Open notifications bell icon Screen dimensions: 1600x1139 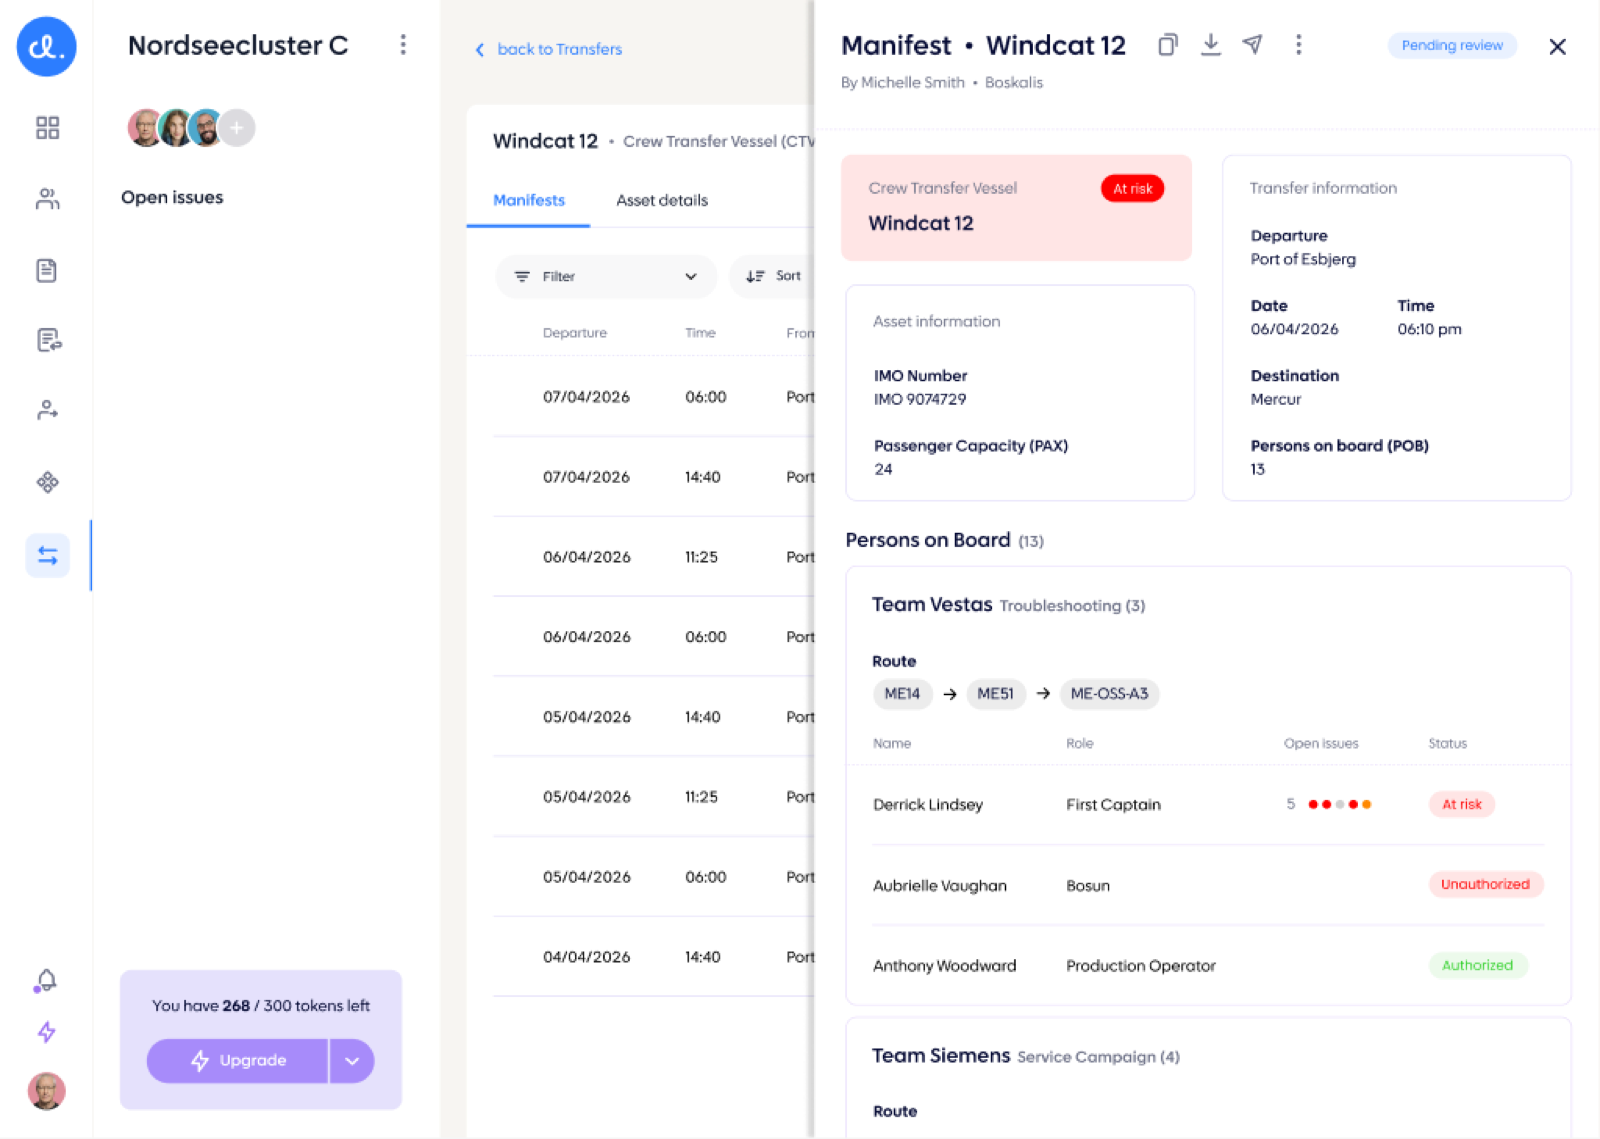pyautogui.click(x=46, y=980)
